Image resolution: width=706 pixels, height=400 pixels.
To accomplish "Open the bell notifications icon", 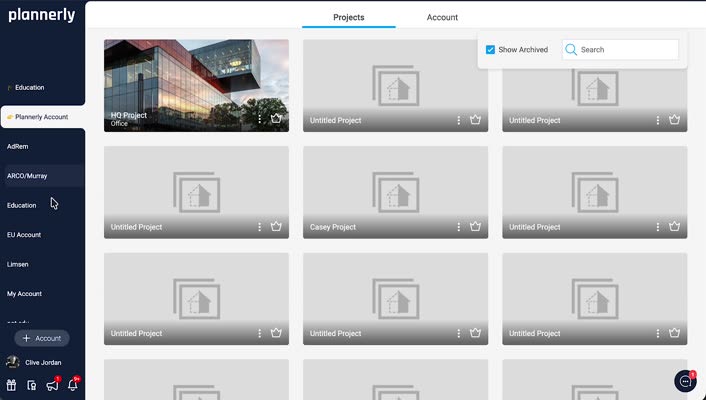I will click(x=72, y=385).
